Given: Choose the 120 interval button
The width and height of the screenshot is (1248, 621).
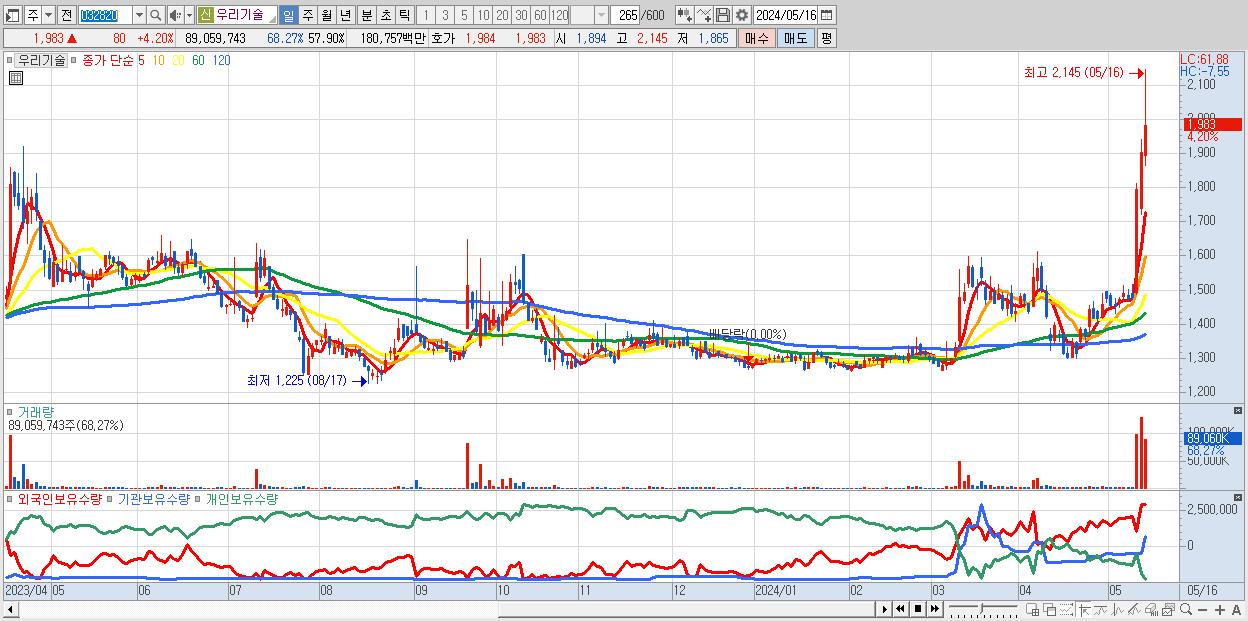Looking at the screenshot, I should click(x=559, y=15).
